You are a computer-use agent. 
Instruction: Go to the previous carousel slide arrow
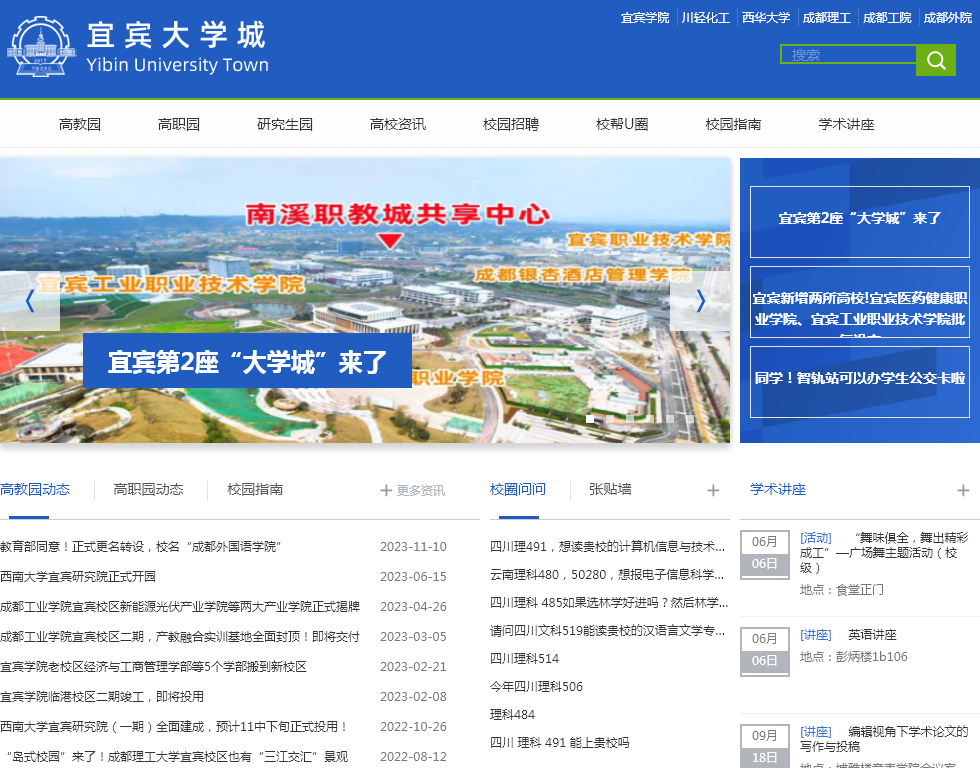(30, 301)
